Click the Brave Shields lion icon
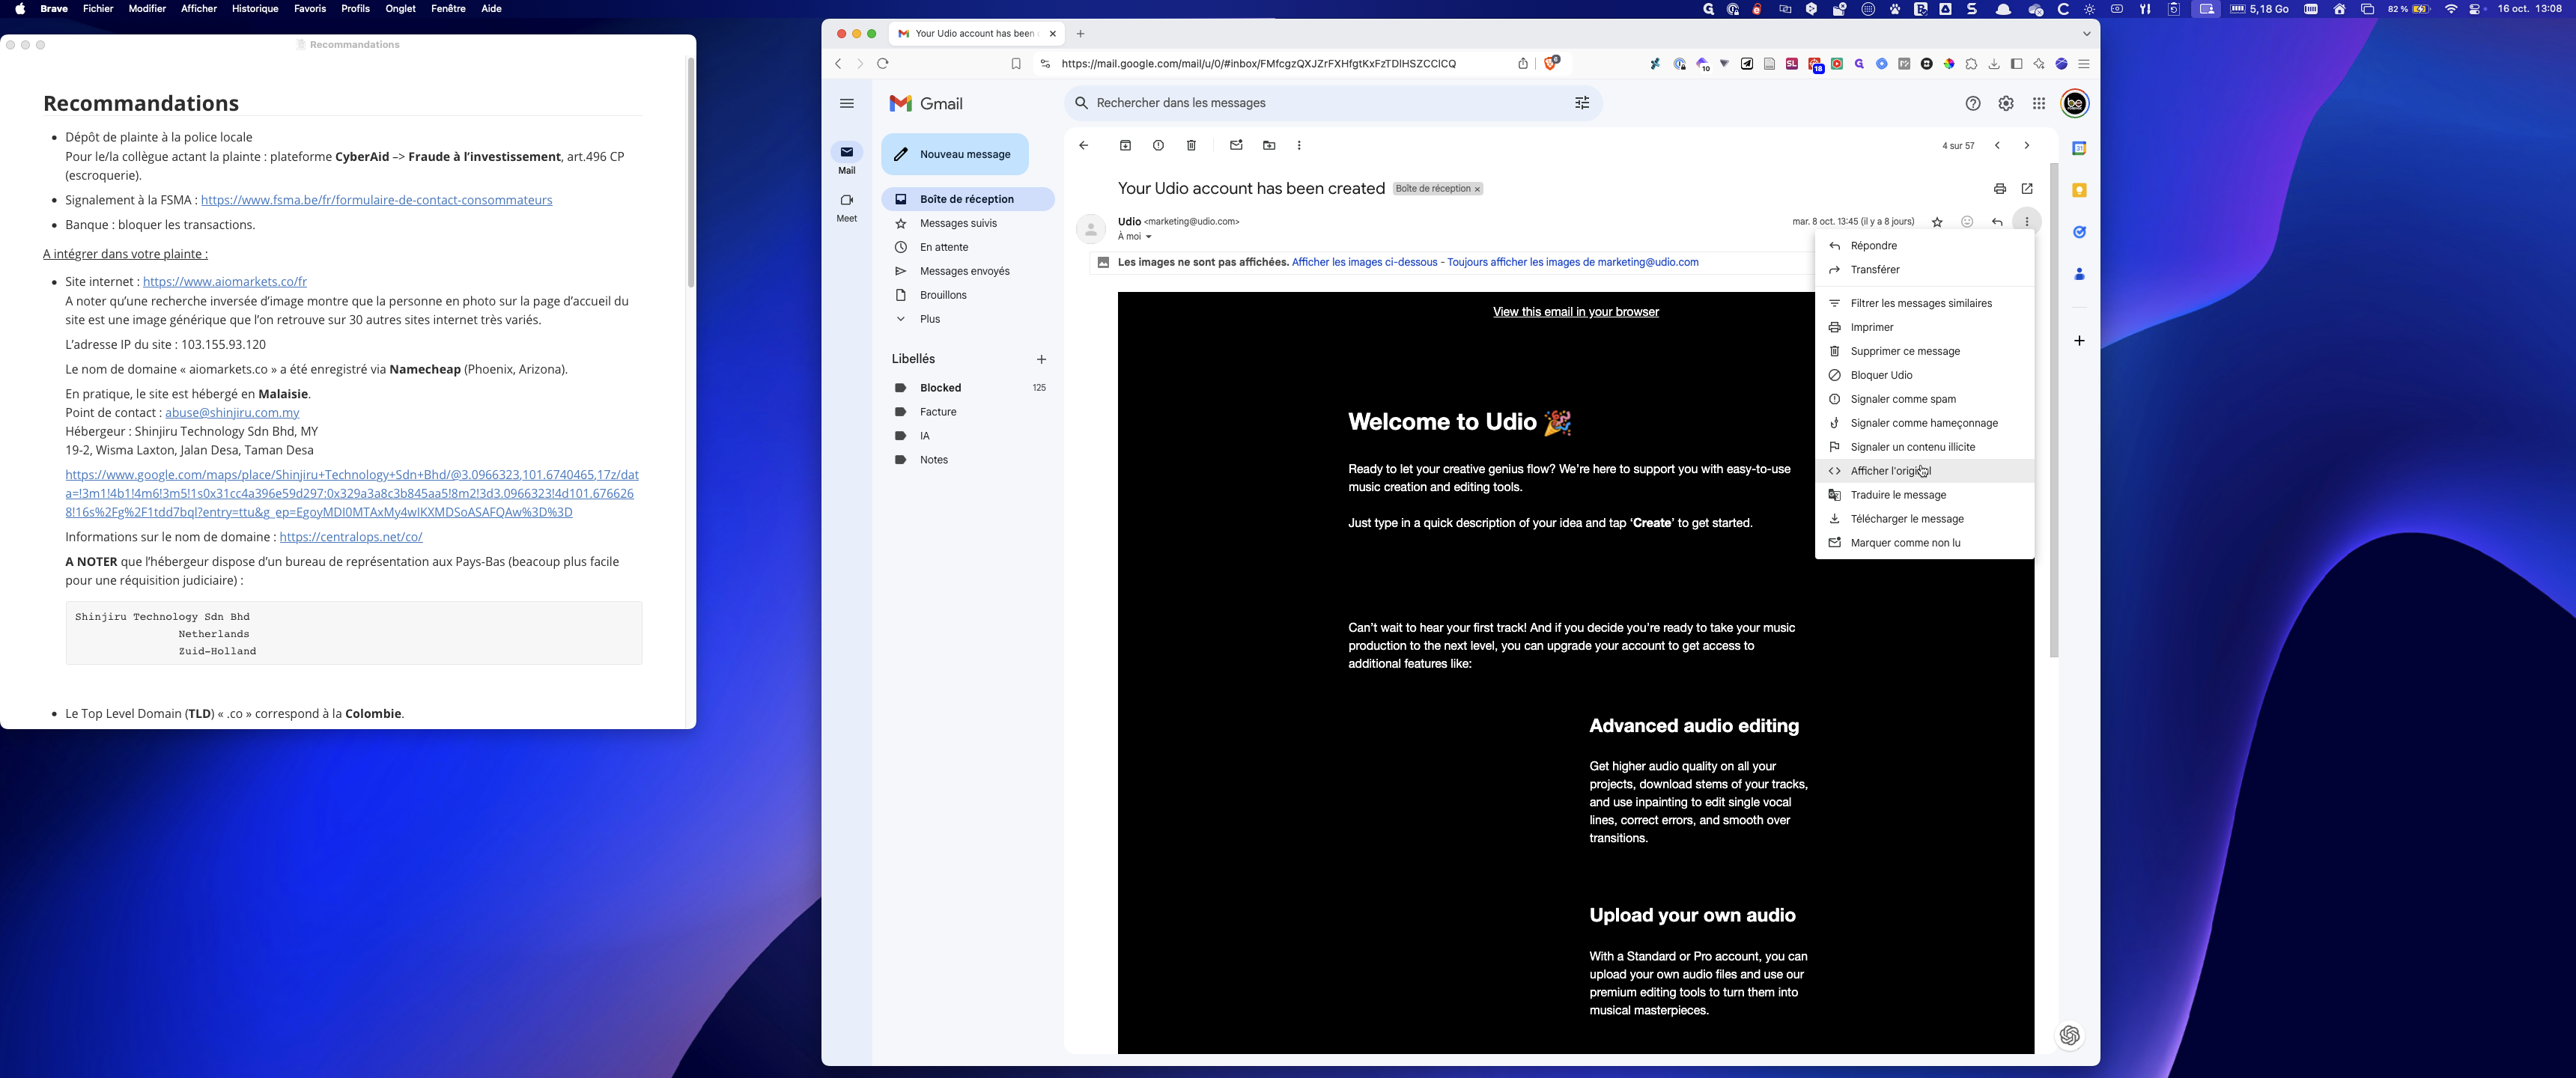 tap(1551, 63)
